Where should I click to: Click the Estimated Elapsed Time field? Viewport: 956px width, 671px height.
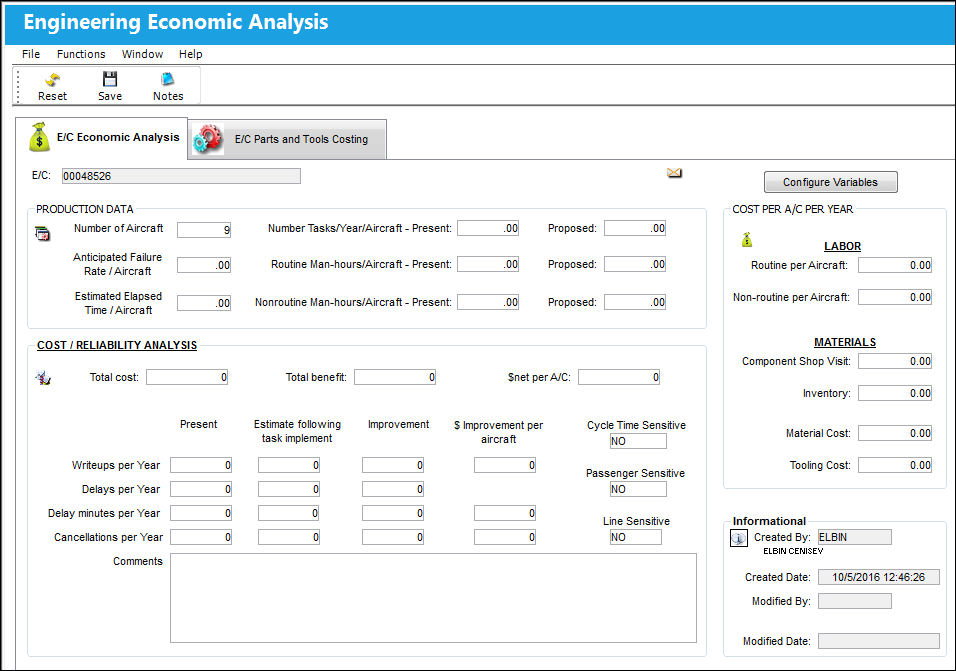pyautogui.click(x=204, y=303)
